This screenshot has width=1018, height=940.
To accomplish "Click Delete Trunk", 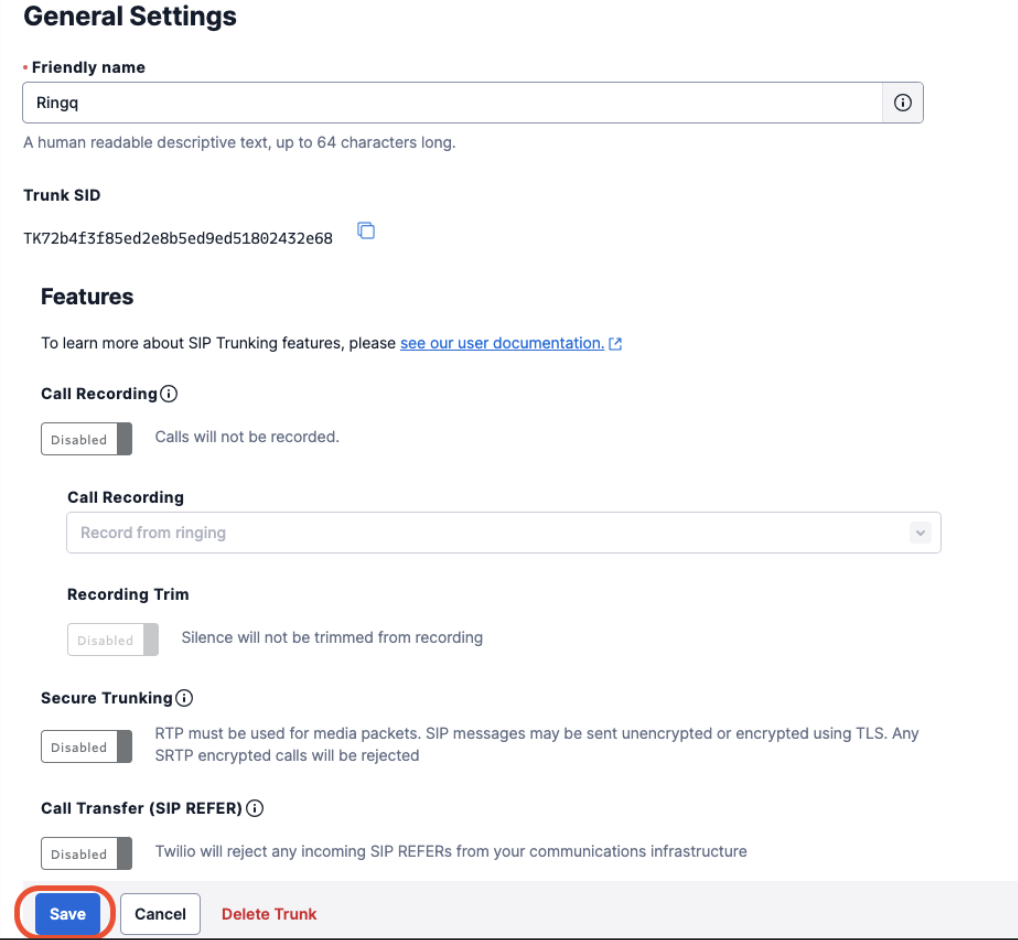I will click(268, 913).
